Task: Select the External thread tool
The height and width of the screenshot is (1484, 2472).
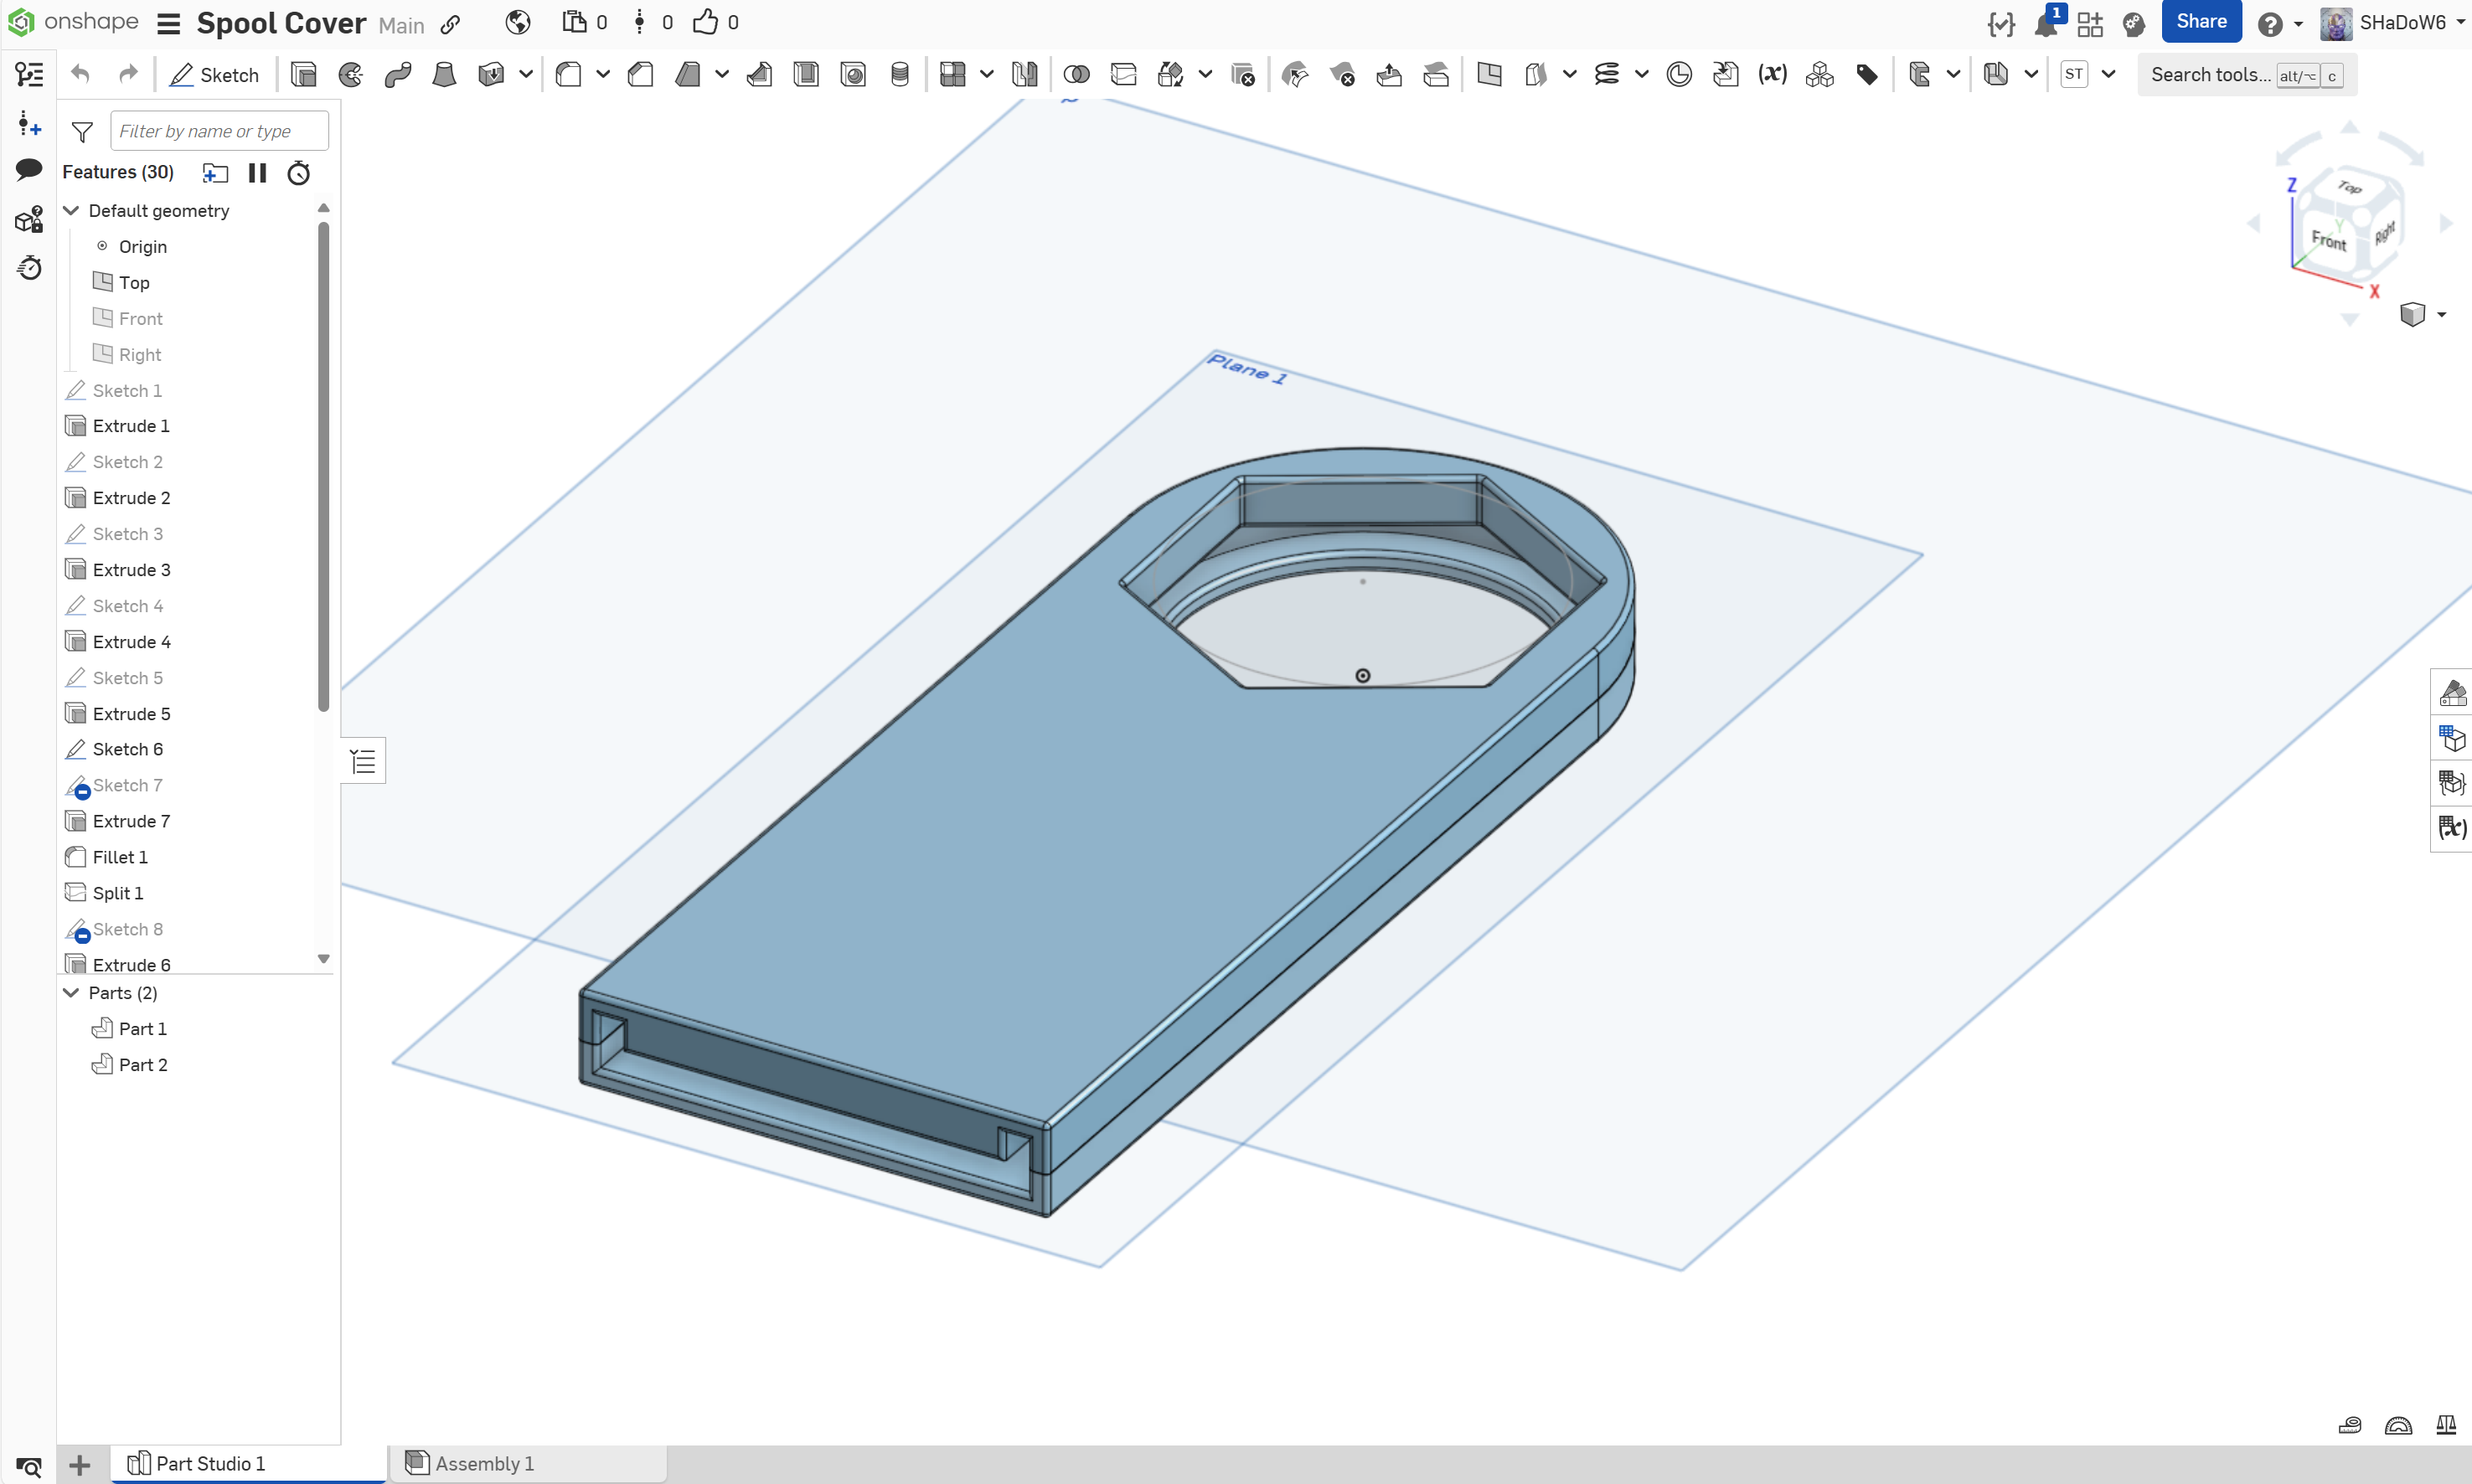Action: pyautogui.click(x=899, y=75)
